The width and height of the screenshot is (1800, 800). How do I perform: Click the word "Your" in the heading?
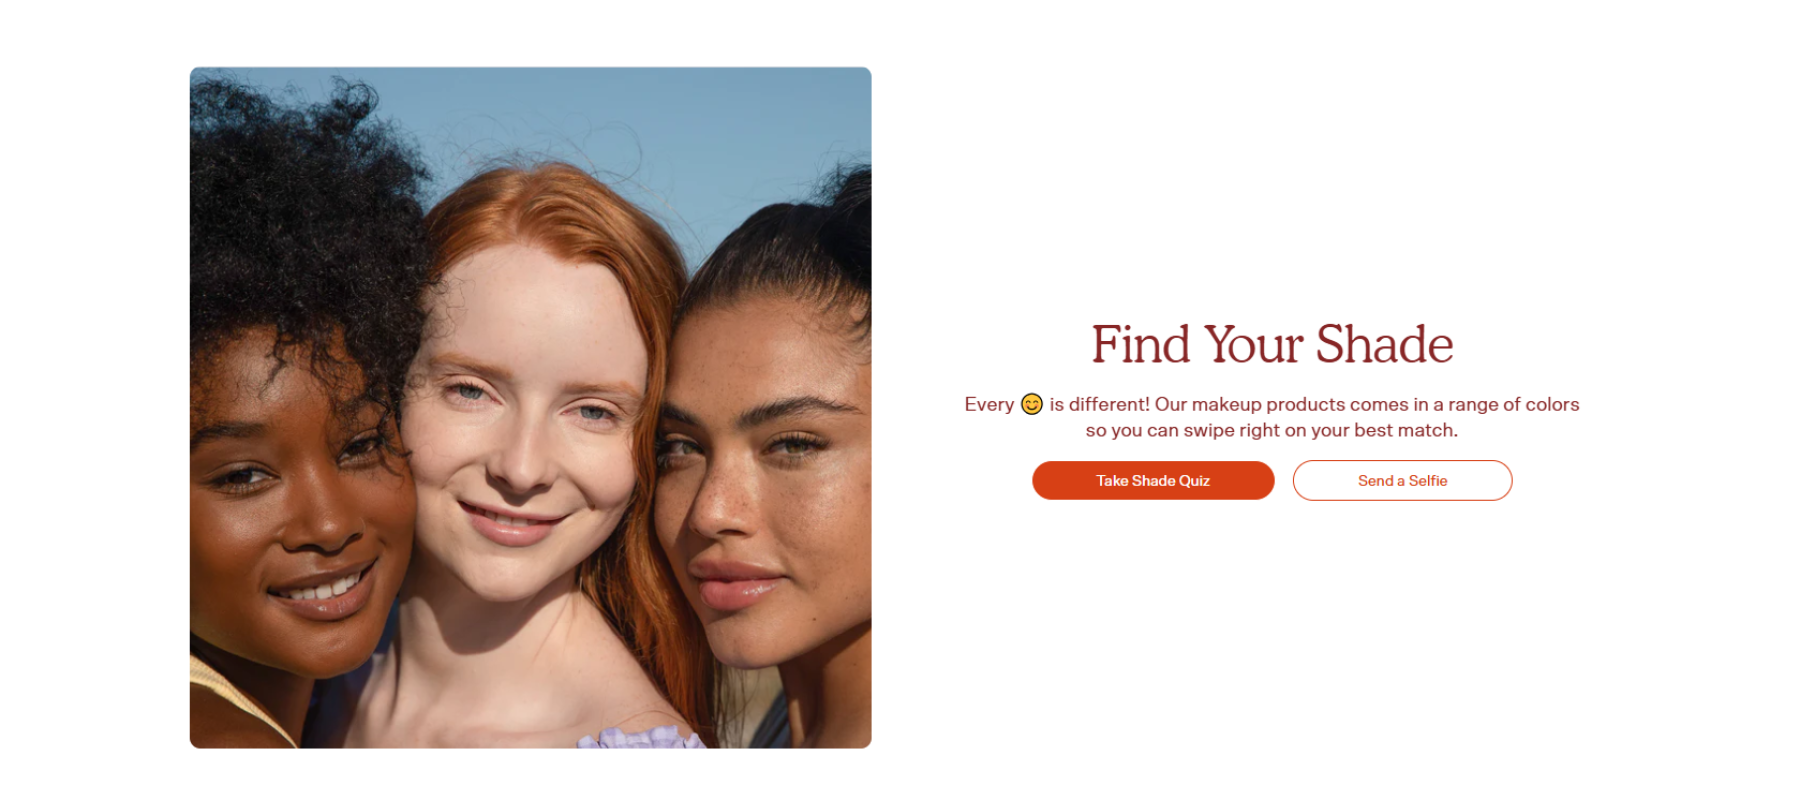tap(1253, 345)
